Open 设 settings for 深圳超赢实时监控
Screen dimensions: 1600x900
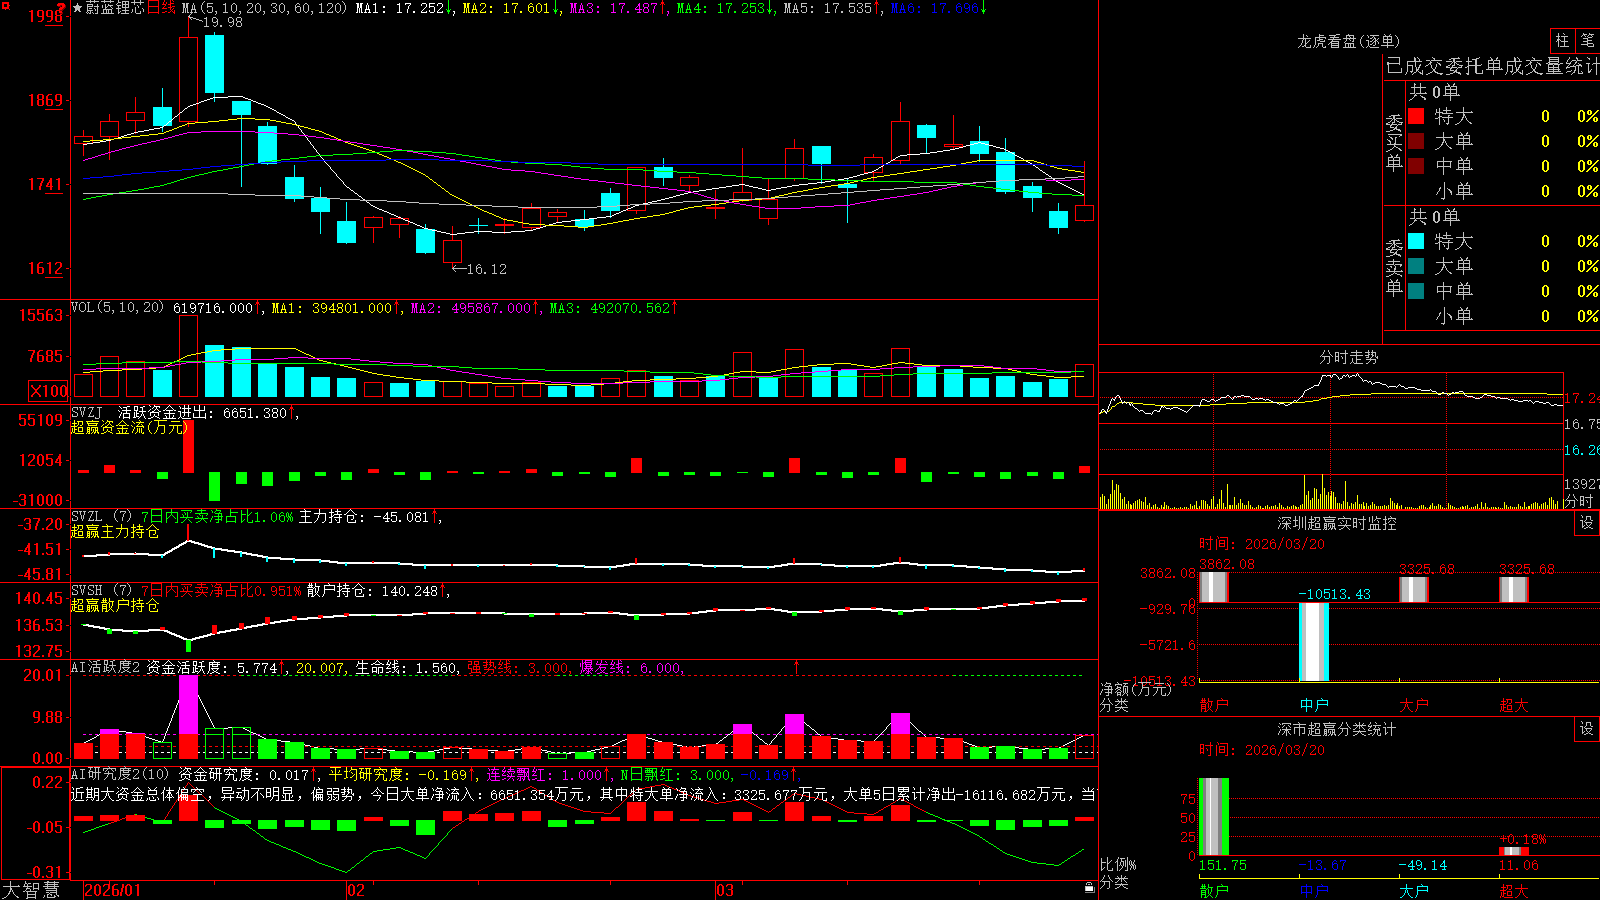pyautogui.click(x=1587, y=523)
